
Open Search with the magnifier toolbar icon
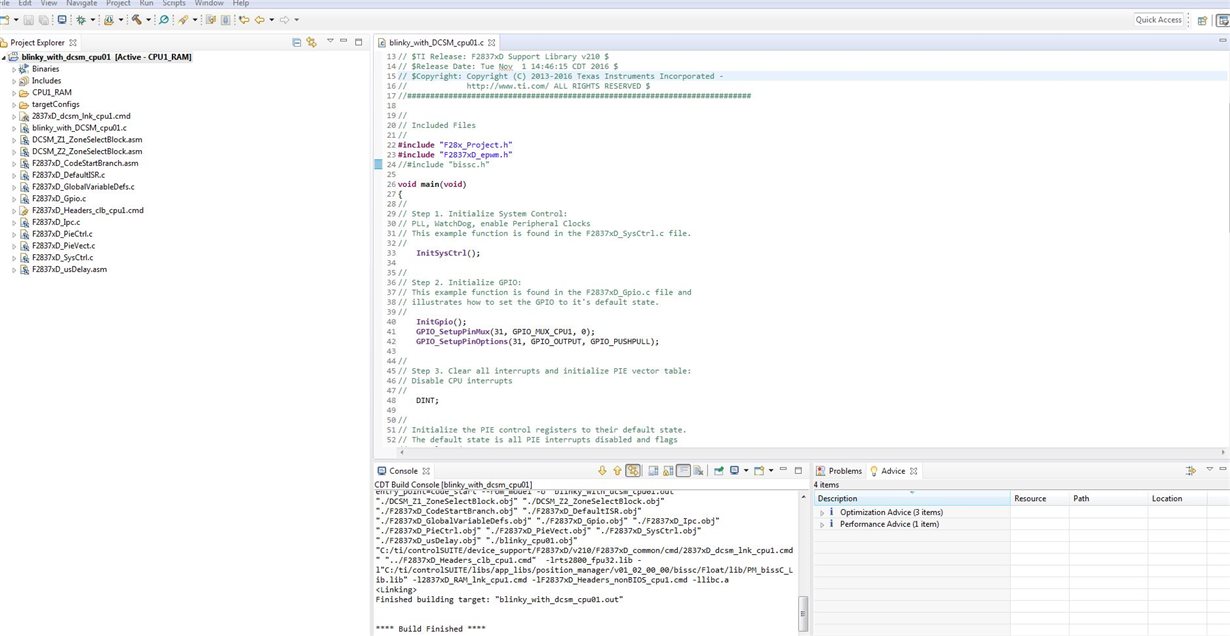tap(163, 20)
